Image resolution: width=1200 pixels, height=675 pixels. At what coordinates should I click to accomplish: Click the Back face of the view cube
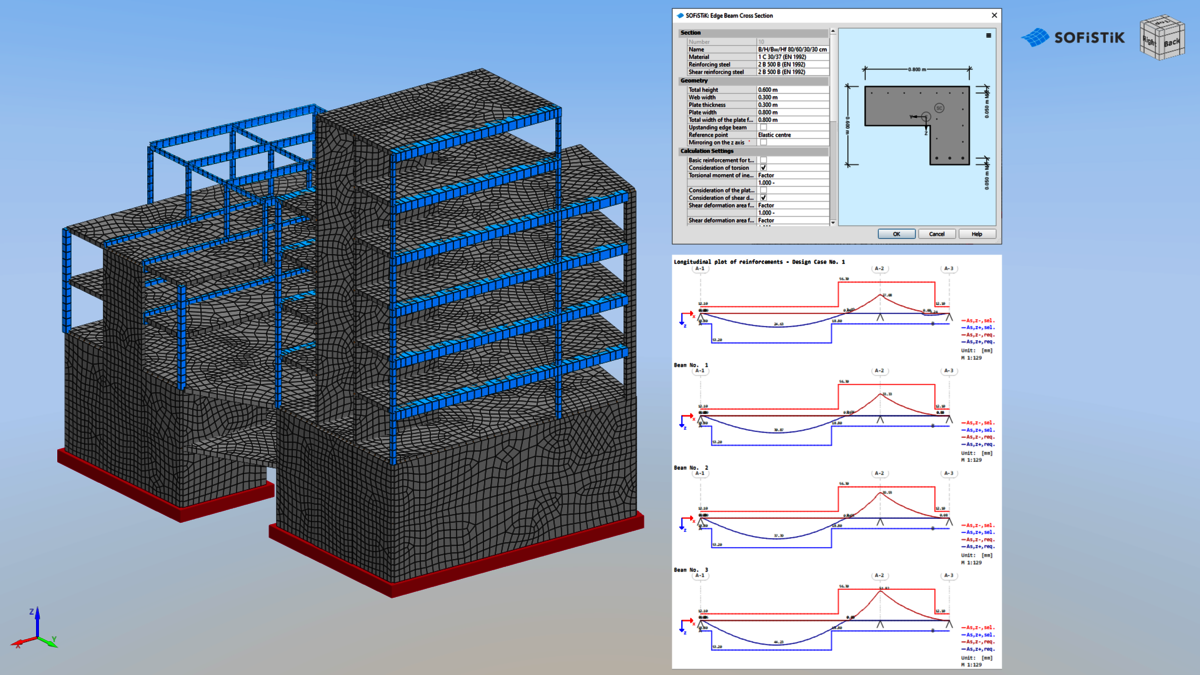(1173, 44)
